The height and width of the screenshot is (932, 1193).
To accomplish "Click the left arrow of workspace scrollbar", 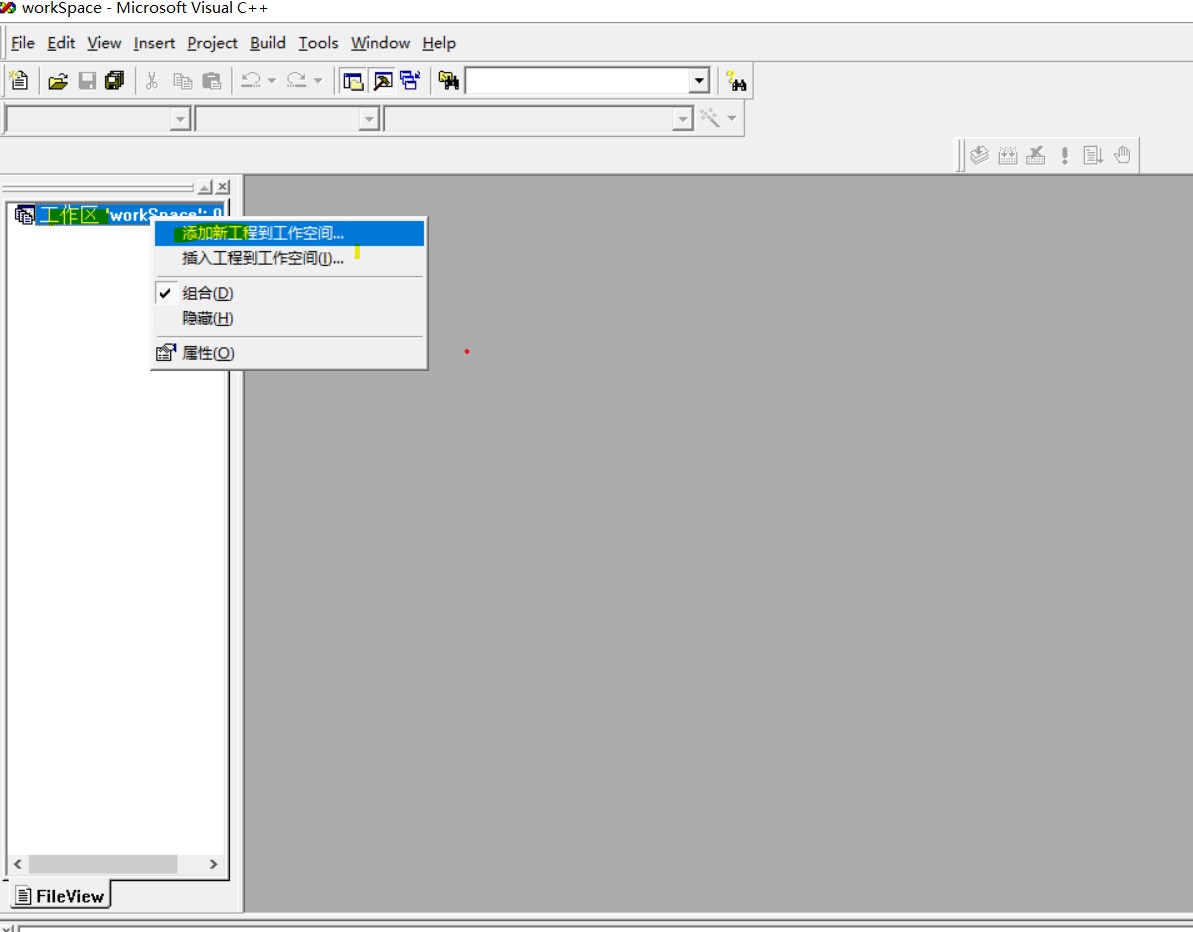I will 17,864.
